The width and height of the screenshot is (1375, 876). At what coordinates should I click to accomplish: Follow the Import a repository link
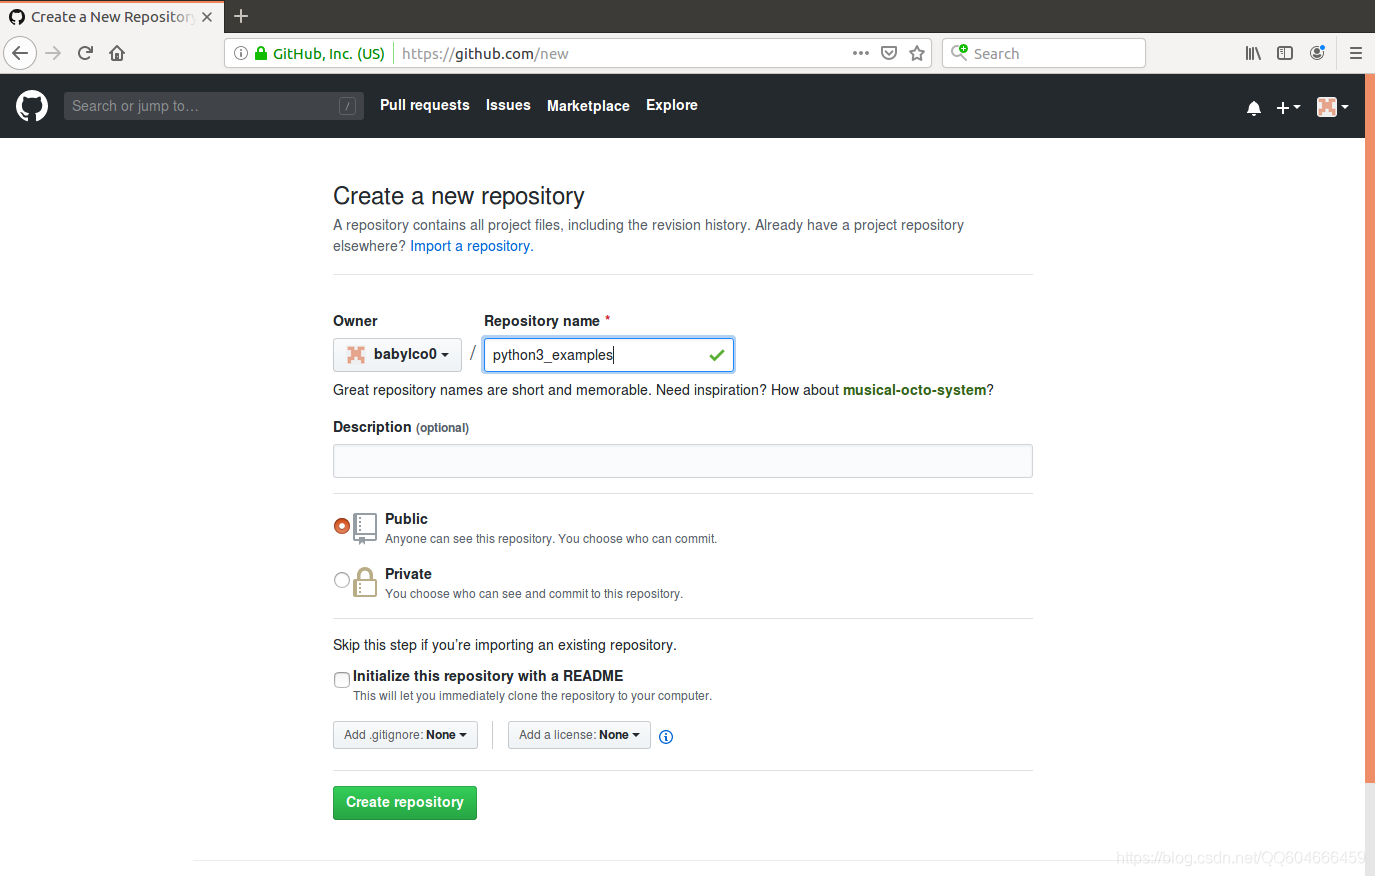pyautogui.click(x=472, y=246)
